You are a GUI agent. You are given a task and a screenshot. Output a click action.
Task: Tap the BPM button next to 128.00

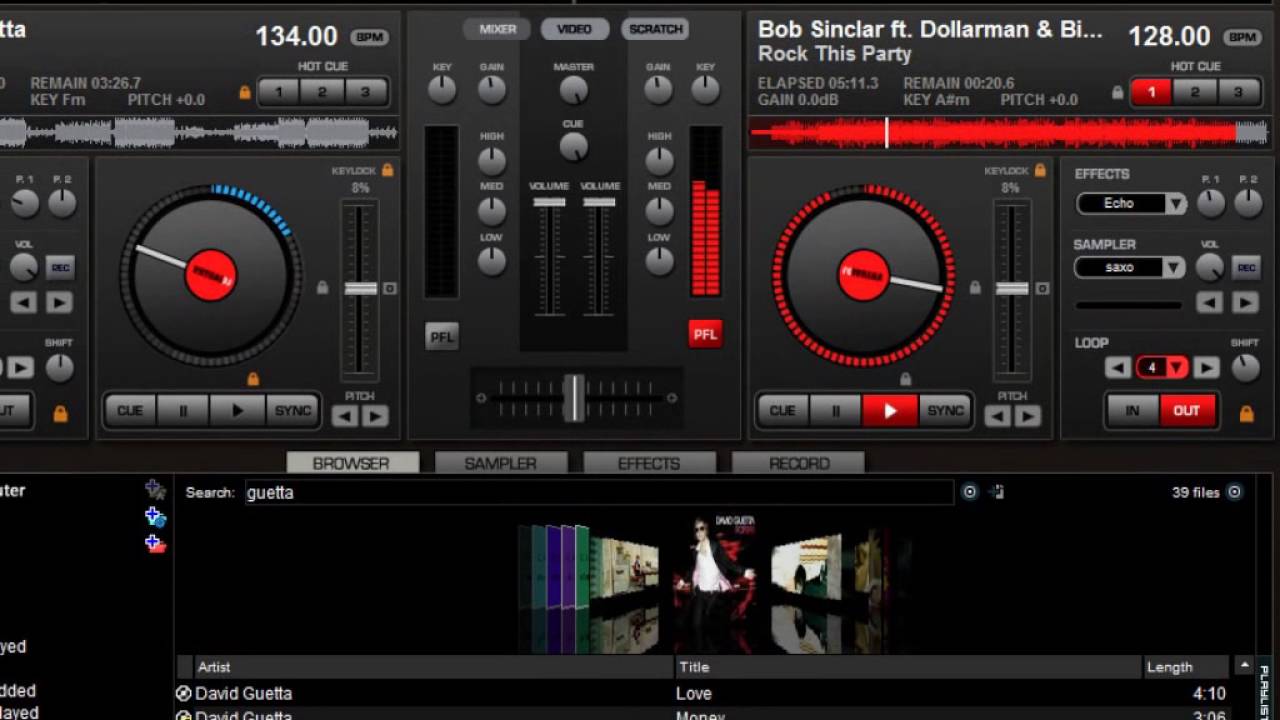[x=1242, y=37]
